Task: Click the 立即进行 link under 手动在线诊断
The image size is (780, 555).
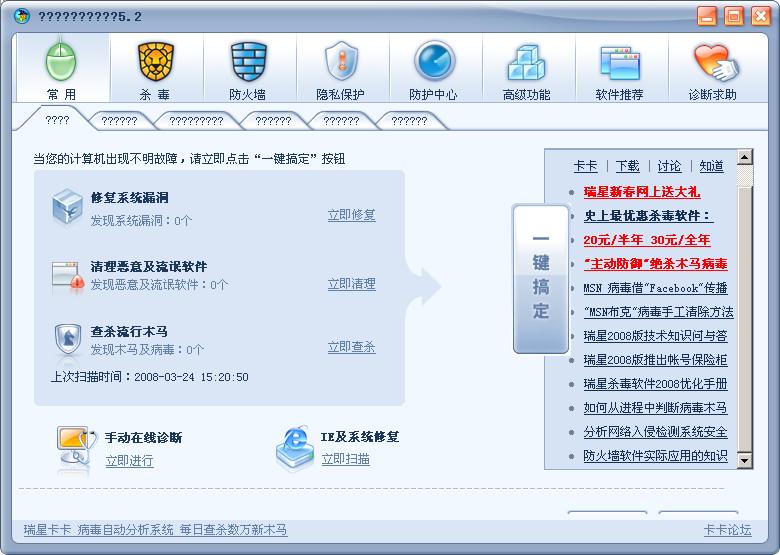Action: pyautogui.click(x=129, y=461)
